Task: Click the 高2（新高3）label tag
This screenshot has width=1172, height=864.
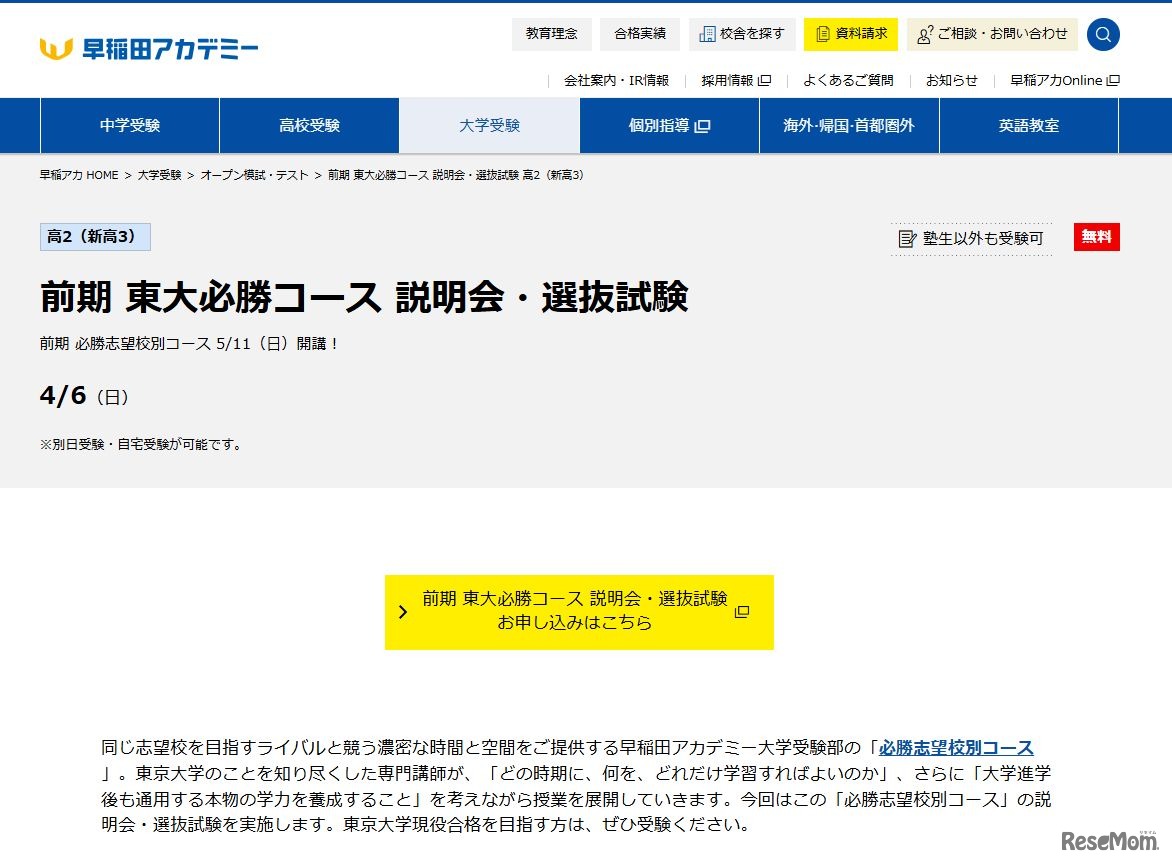Action: coord(95,236)
